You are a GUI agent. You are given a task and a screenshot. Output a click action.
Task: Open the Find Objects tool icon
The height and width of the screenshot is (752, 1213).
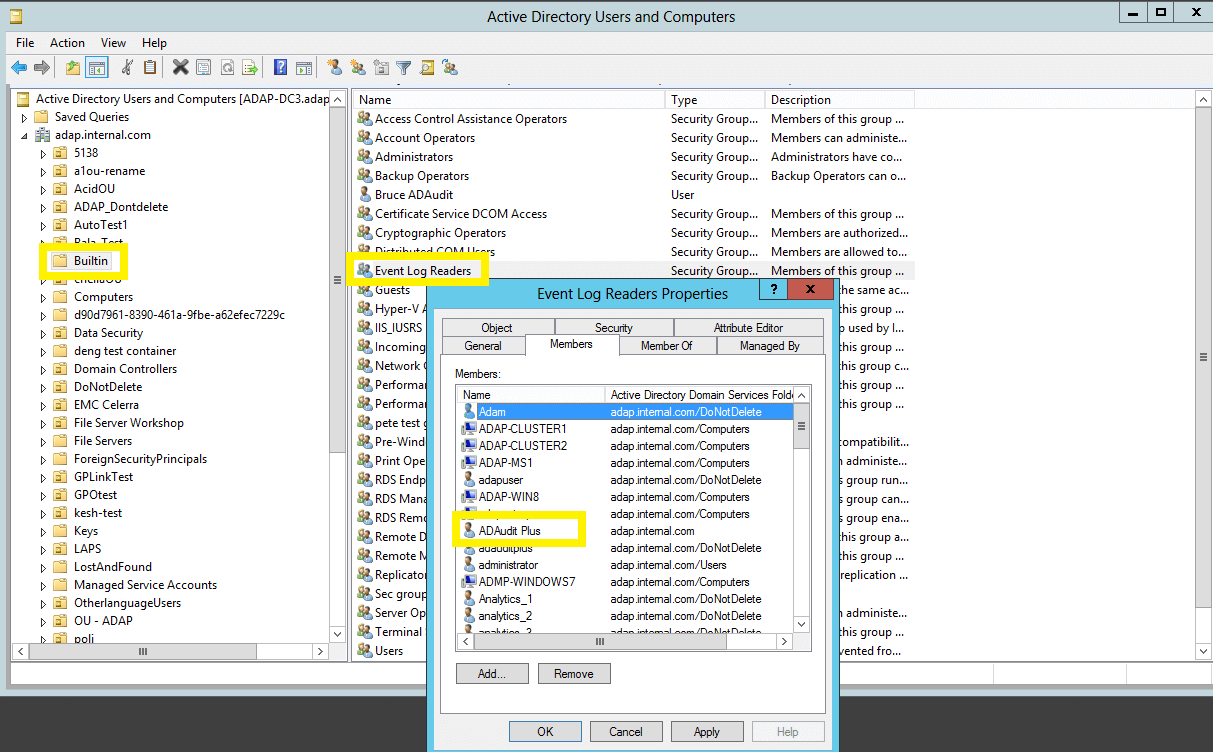click(427, 67)
